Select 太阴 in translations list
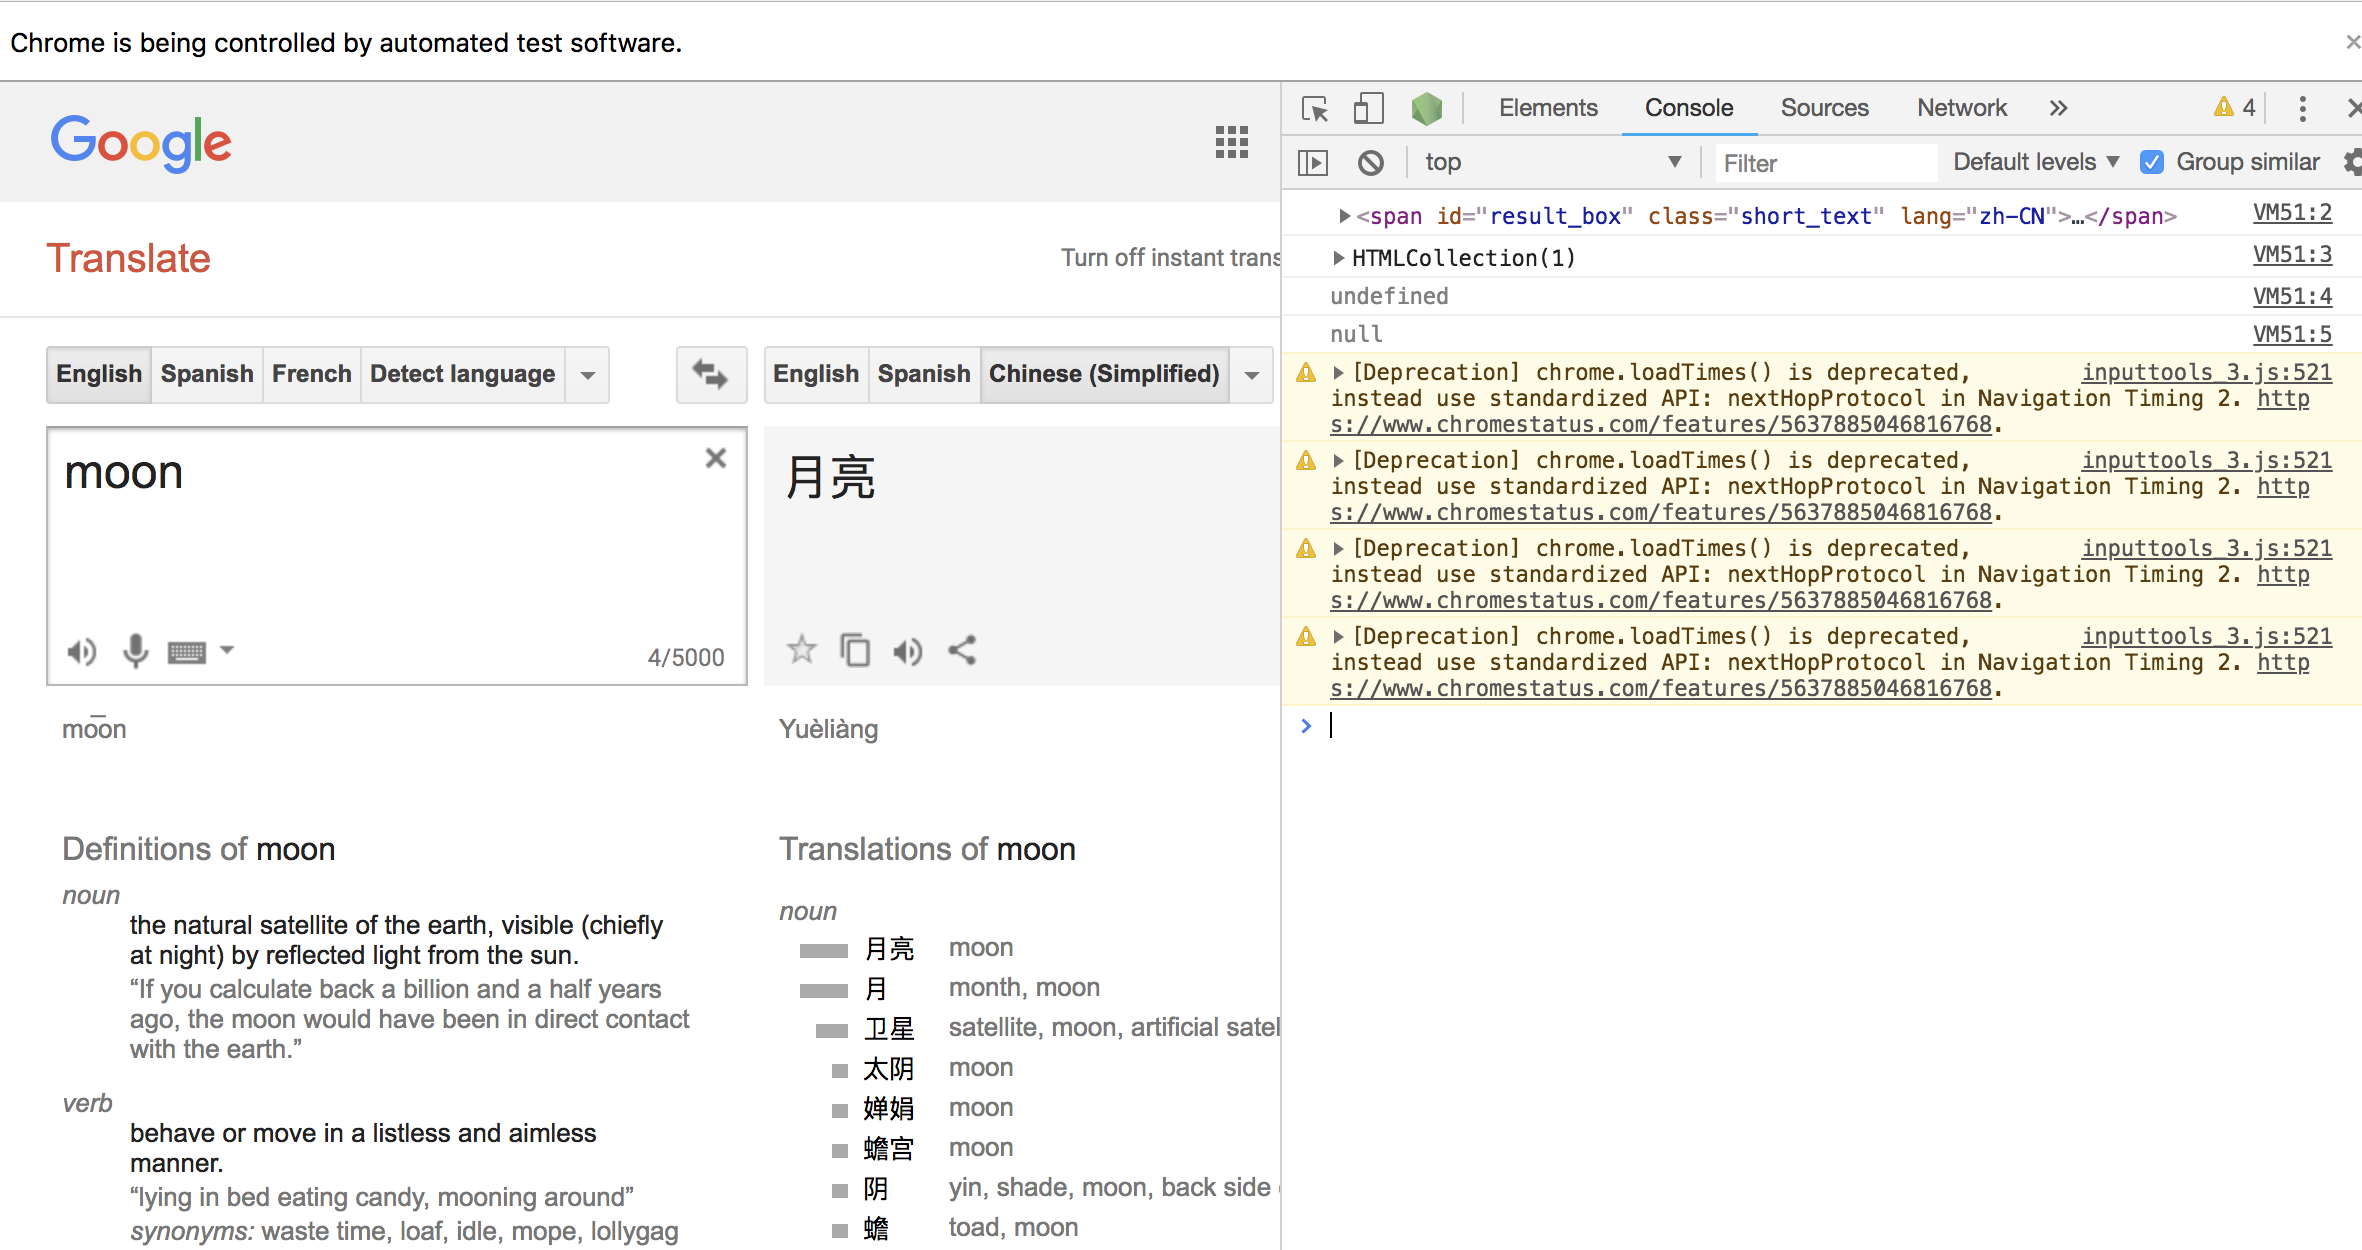The width and height of the screenshot is (2362, 1250). [x=888, y=1068]
